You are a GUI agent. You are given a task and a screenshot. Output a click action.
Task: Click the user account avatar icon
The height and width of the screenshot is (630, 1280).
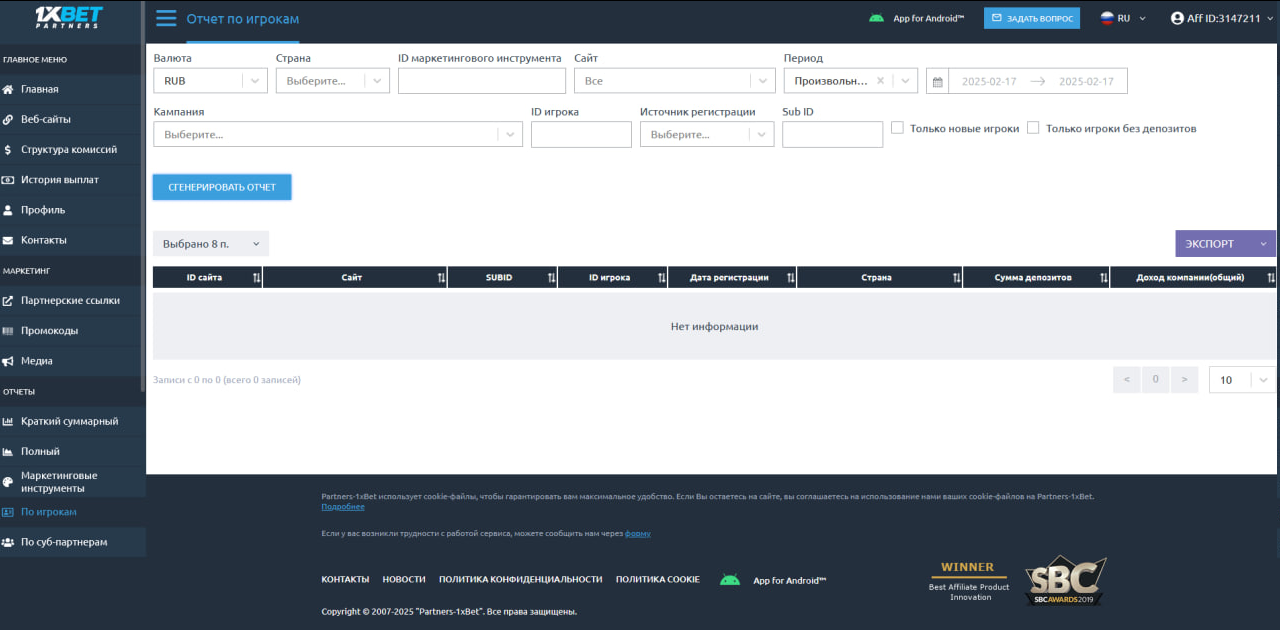[x=1177, y=18]
